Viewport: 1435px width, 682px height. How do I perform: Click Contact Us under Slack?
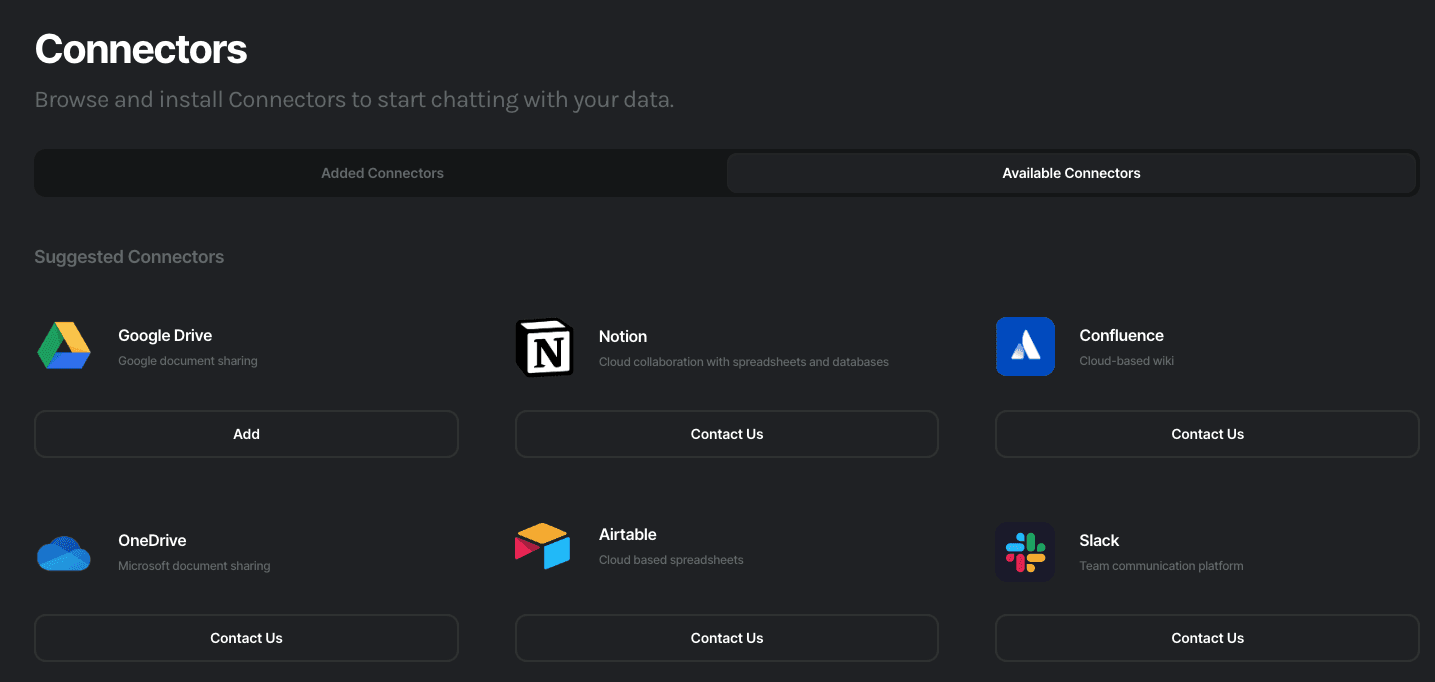click(1207, 637)
